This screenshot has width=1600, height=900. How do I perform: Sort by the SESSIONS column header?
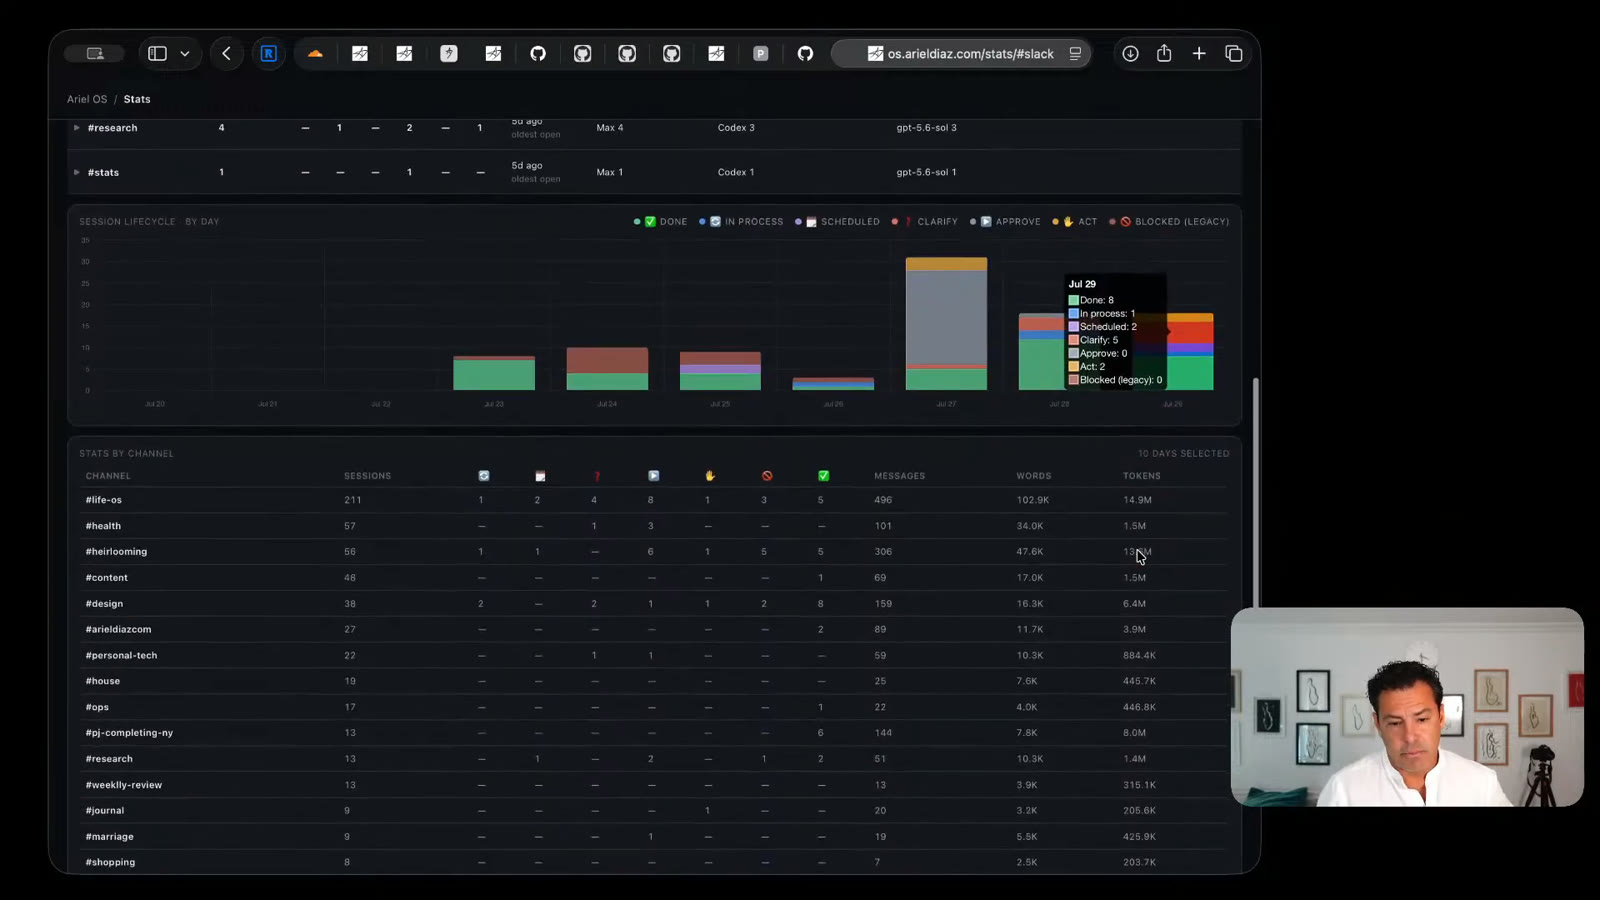pyautogui.click(x=367, y=476)
